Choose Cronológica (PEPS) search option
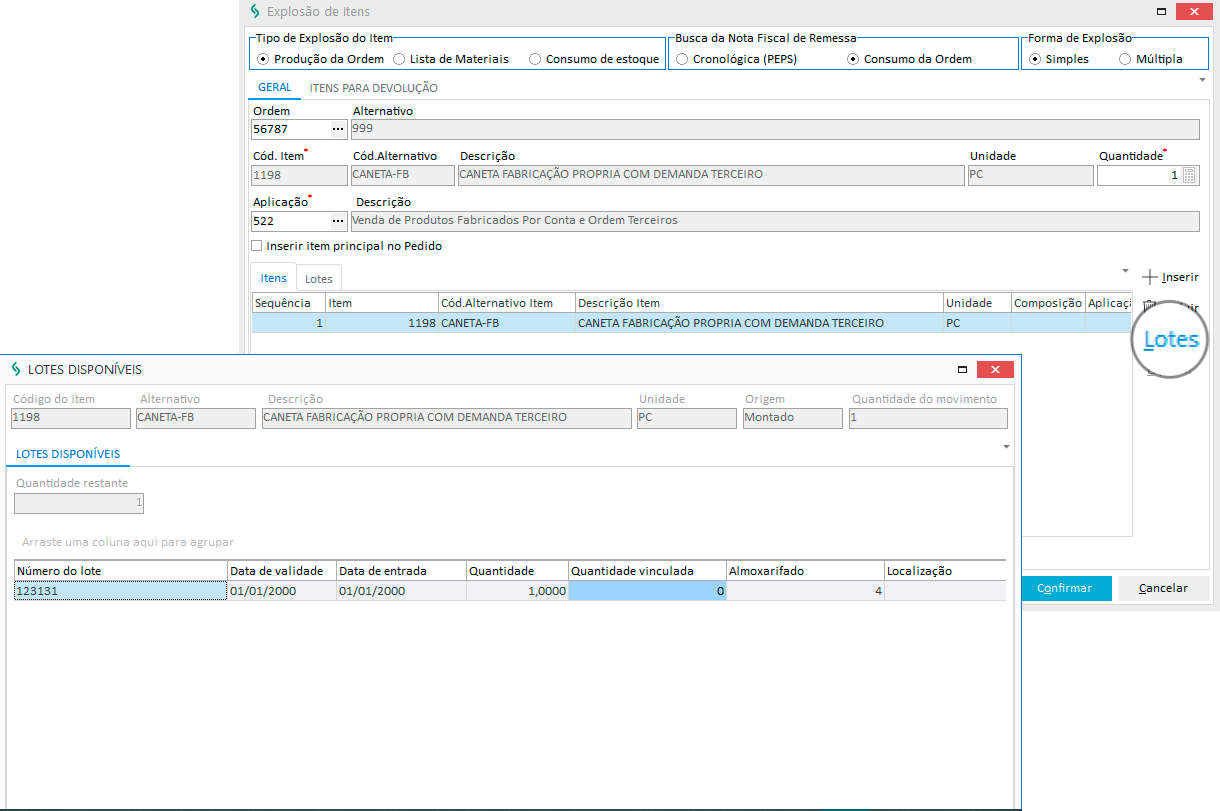Screen dimensions: 1220x811 [x=682, y=59]
